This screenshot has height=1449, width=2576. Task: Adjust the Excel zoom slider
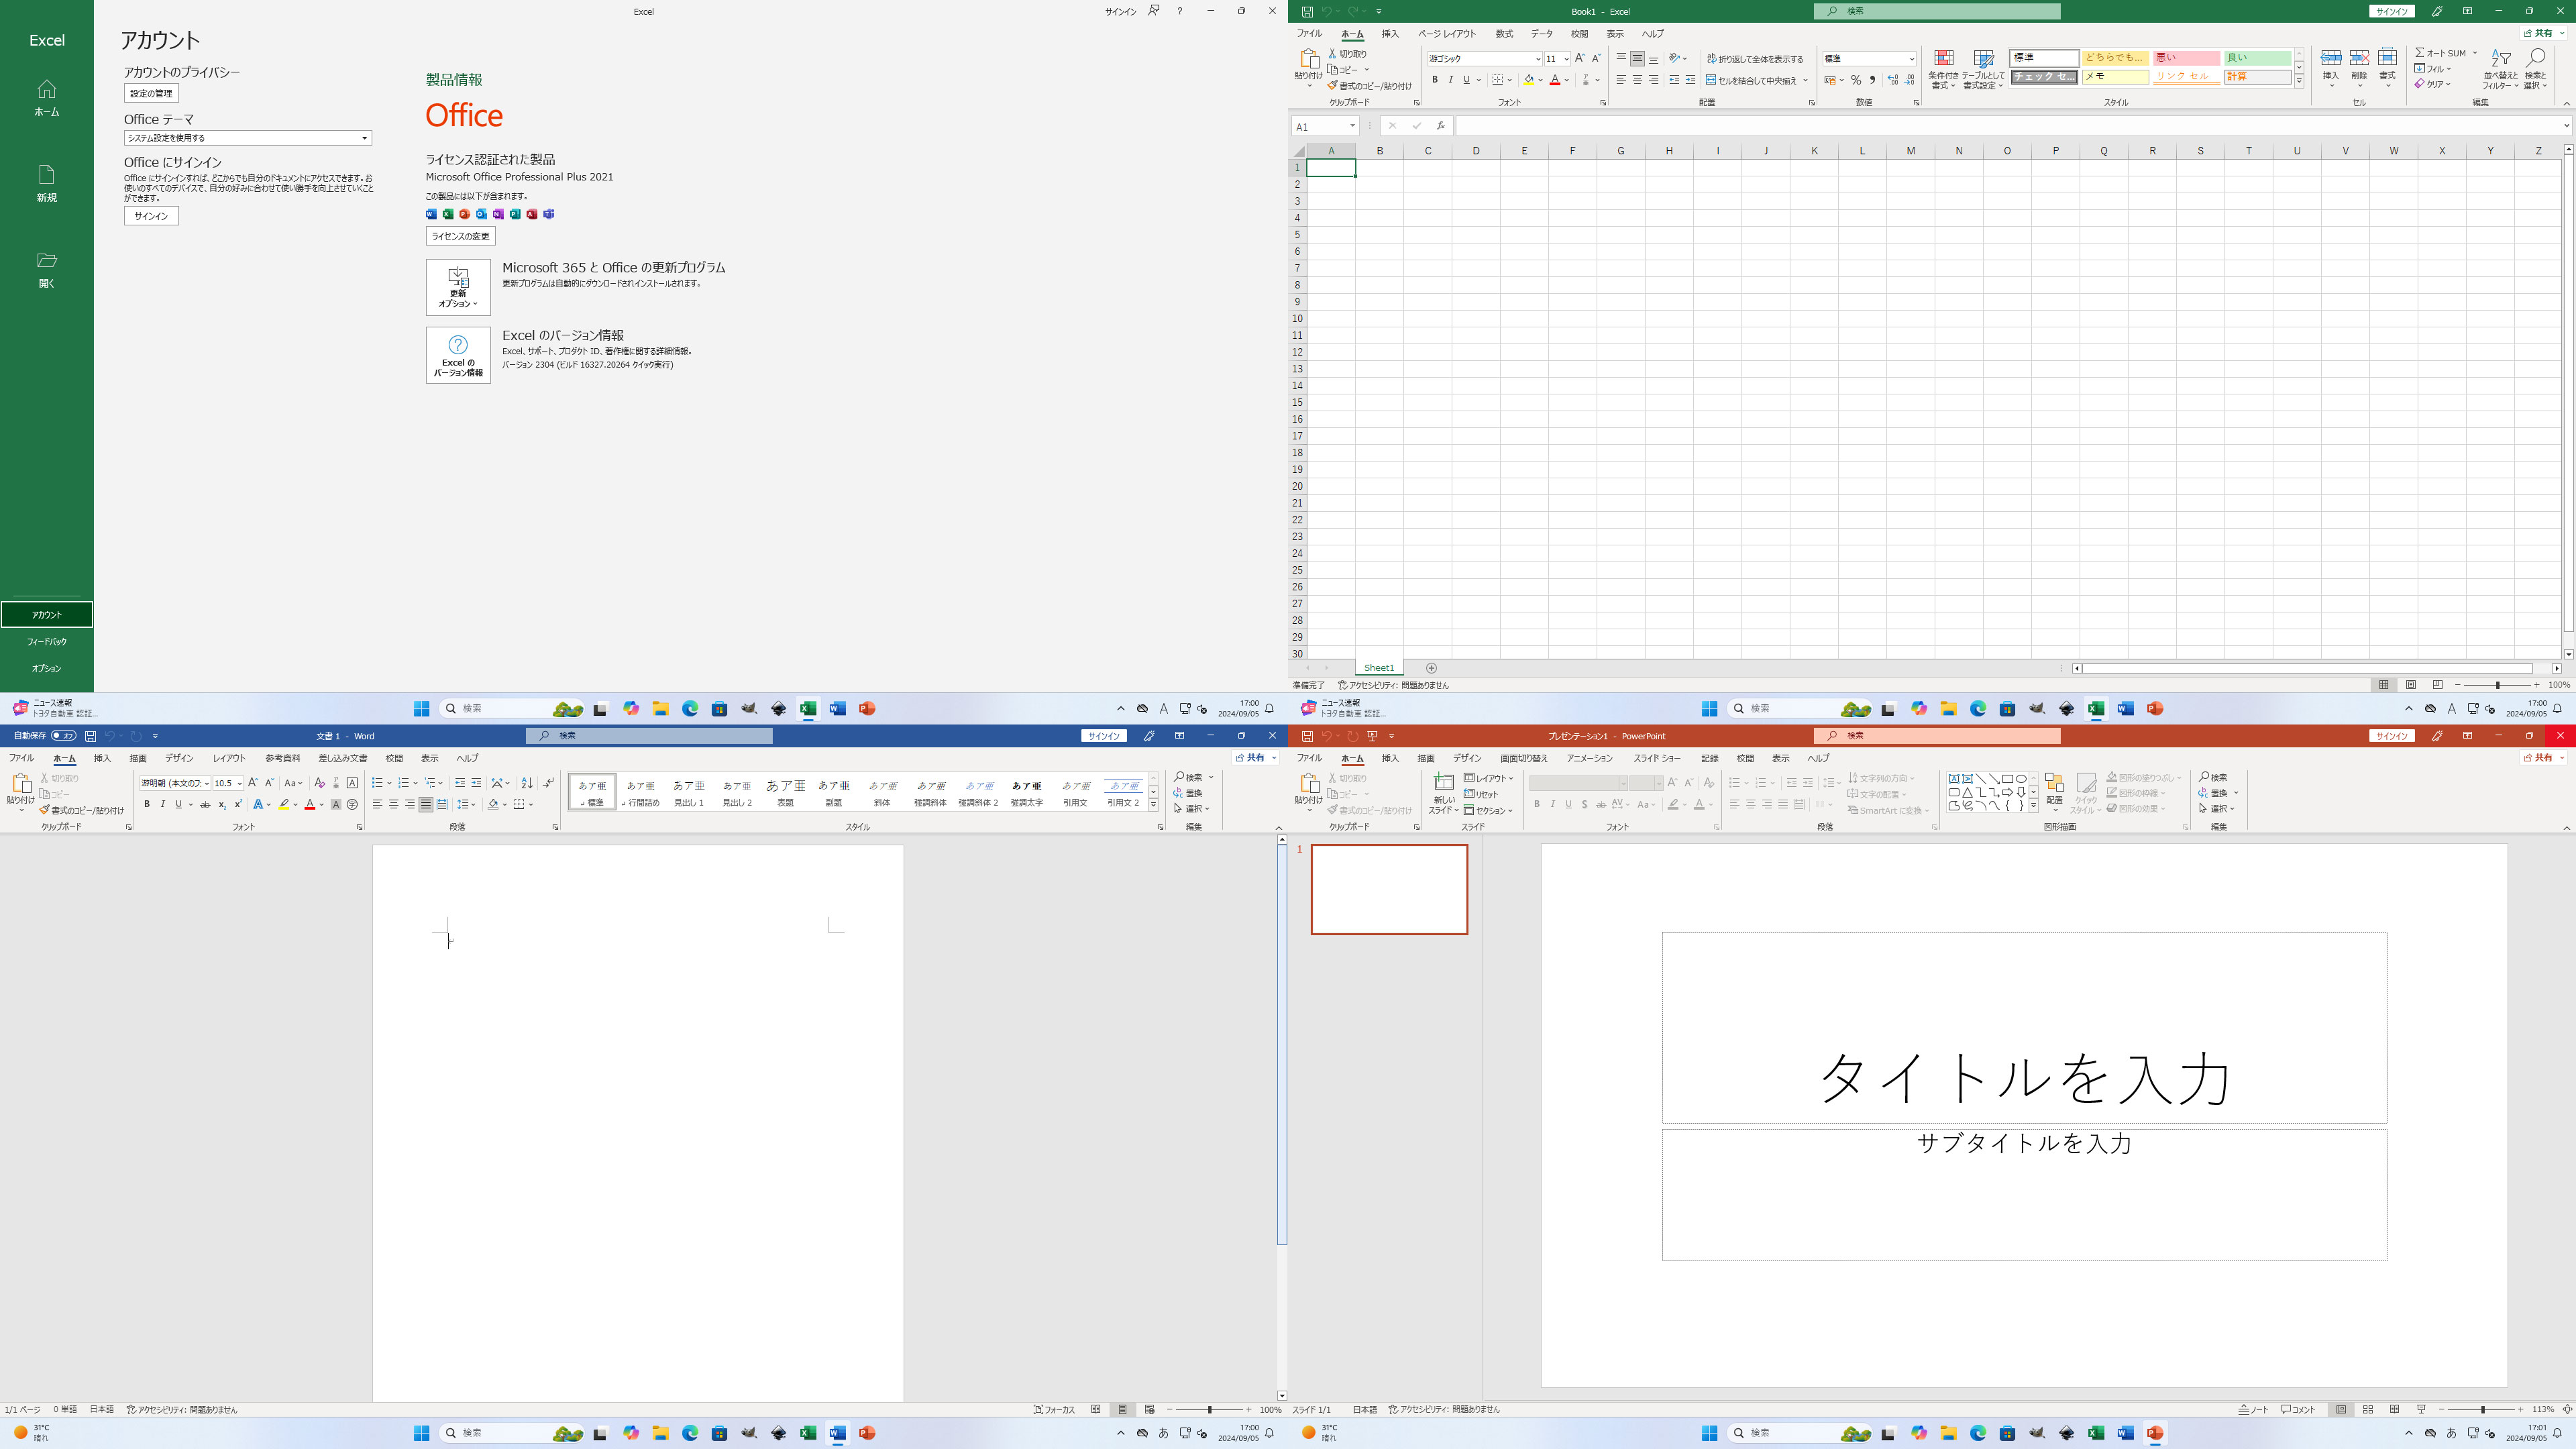[2497, 685]
